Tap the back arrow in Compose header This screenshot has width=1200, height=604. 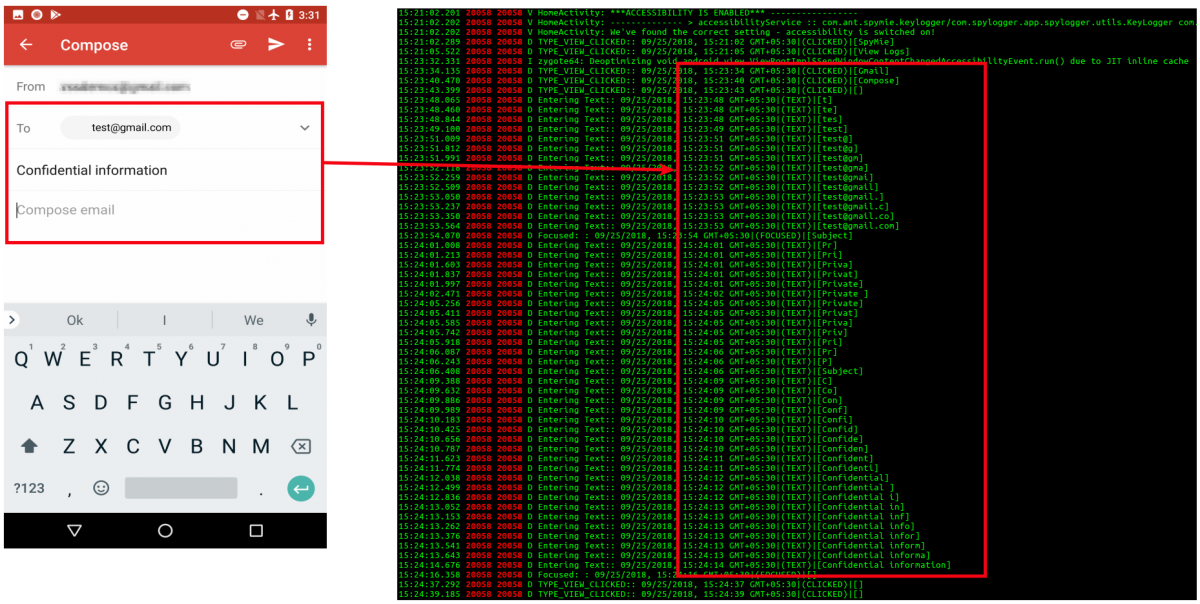[26, 45]
